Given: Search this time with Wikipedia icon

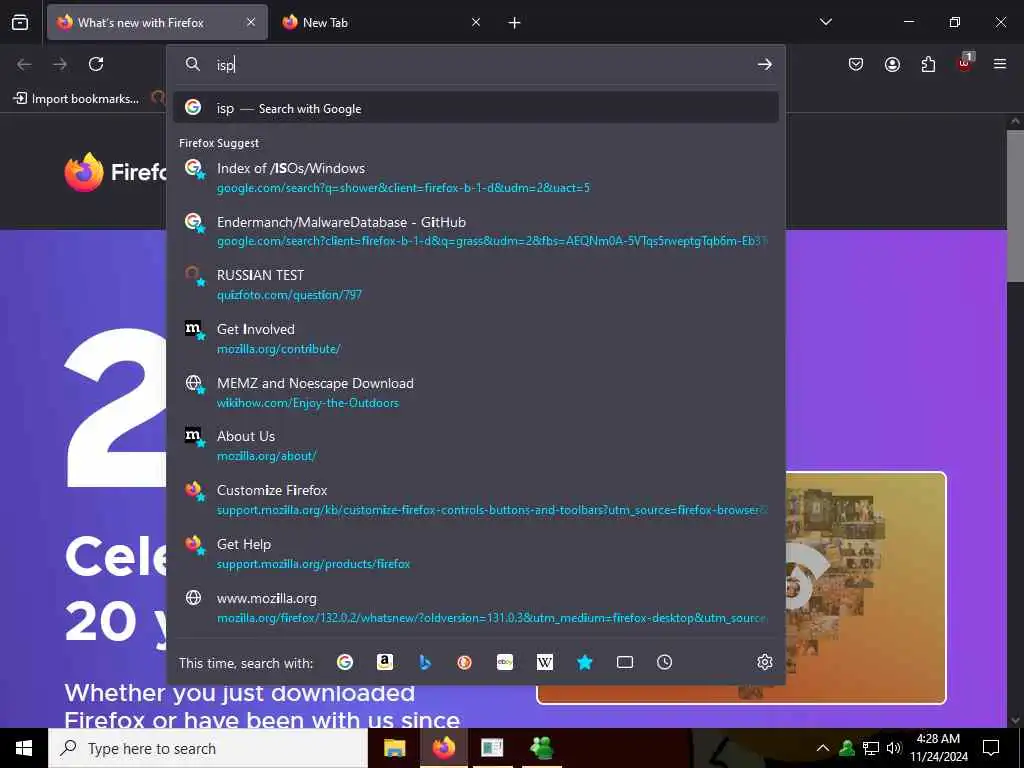Looking at the screenshot, I should point(545,662).
